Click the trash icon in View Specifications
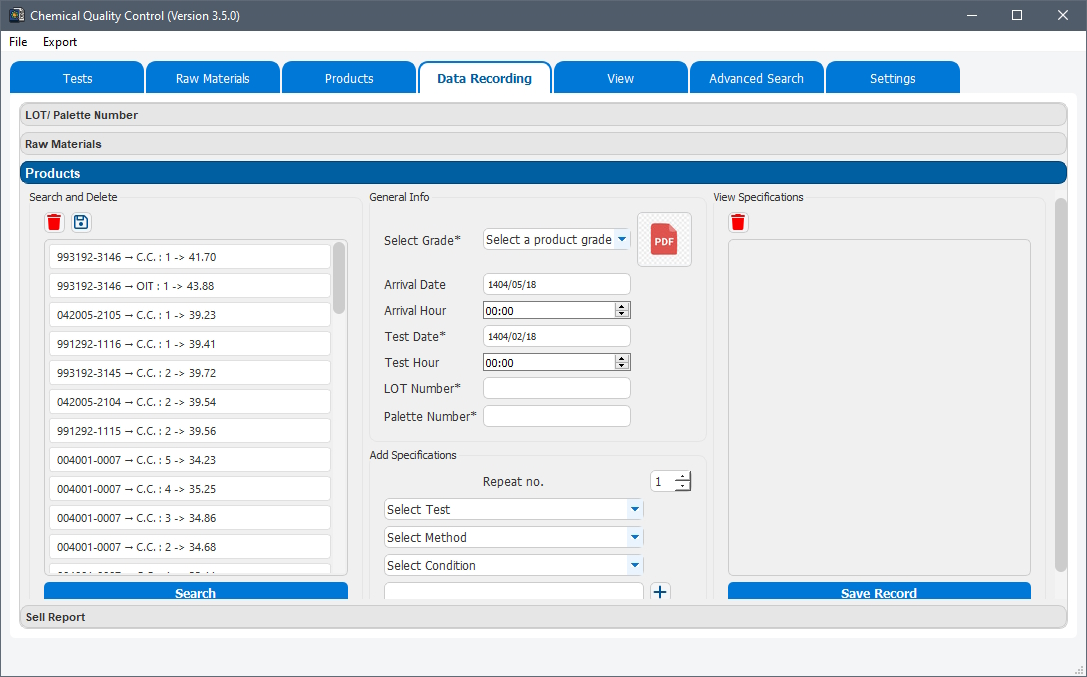The width and height of the screenshot is (1087, 677). tap(738, 222)
